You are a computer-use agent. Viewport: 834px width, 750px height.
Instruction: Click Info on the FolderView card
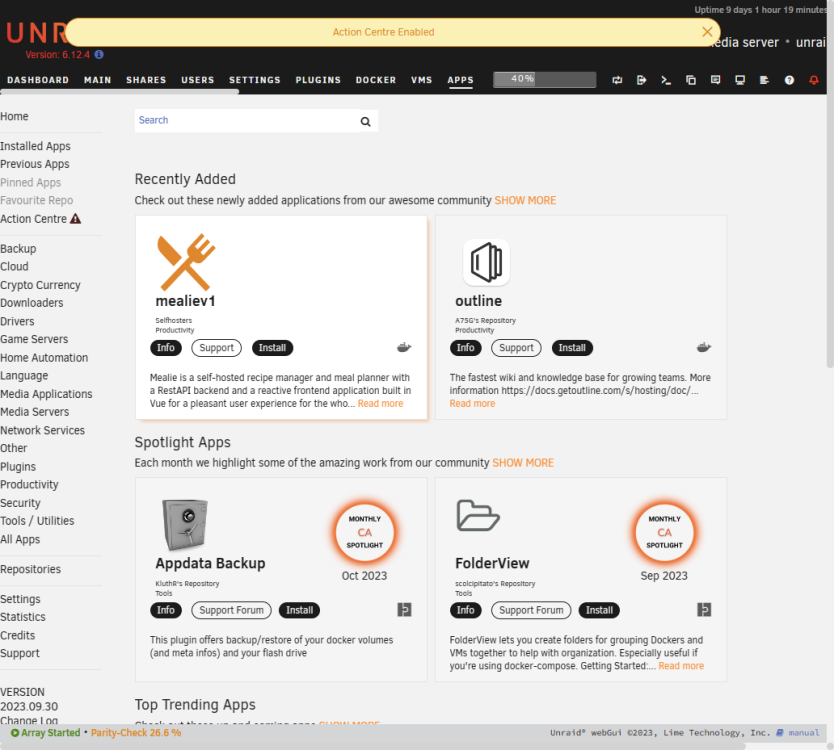coord(465,610)
